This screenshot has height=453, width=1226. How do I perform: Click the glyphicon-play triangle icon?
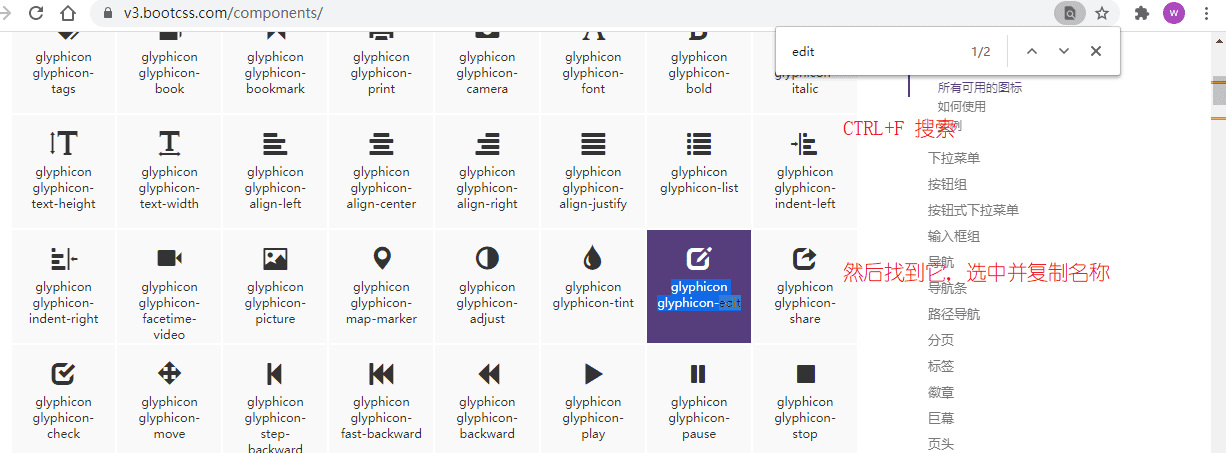coord(593,374)
